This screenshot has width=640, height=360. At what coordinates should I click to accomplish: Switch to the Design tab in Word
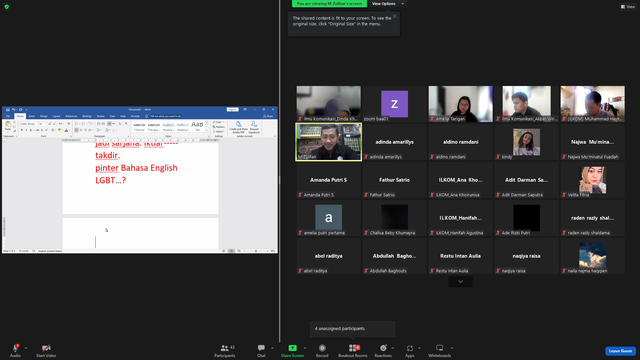[44, 116]
